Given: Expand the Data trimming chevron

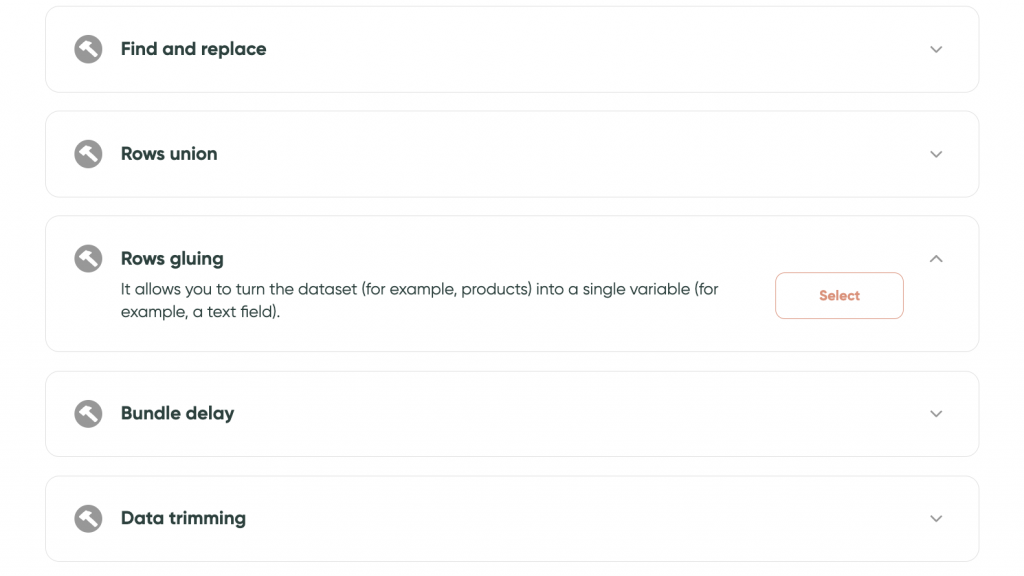Looking at the screenshot, I should (x=936, y=519).
